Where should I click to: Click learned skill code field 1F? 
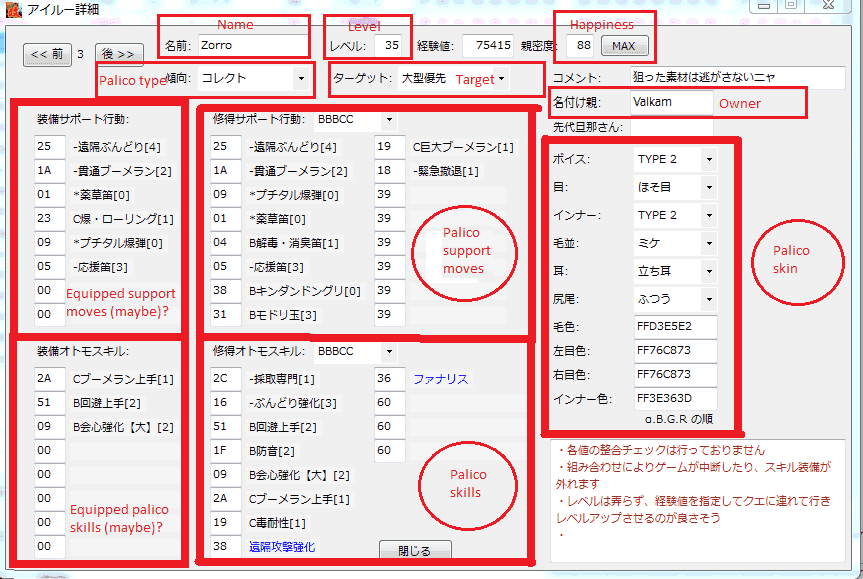point(226,451)
